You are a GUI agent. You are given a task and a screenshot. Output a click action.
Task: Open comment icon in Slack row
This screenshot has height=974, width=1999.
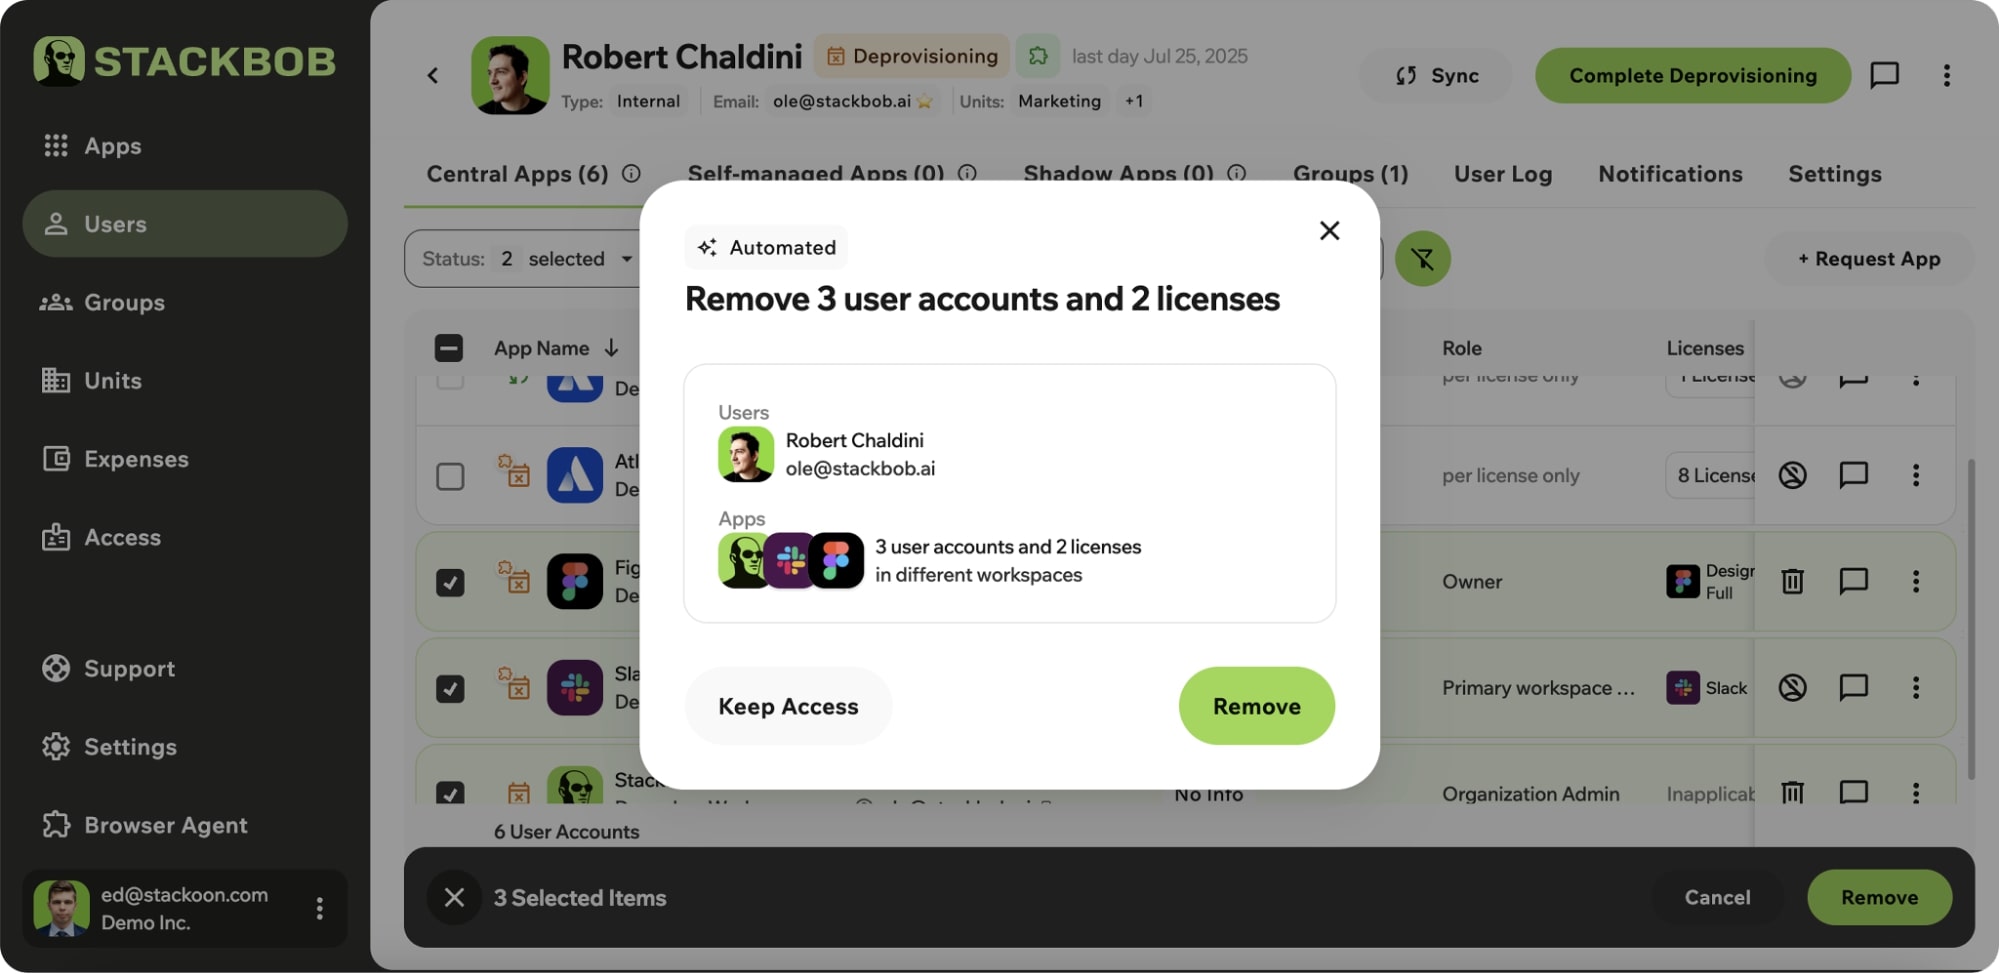[1853, 687]
